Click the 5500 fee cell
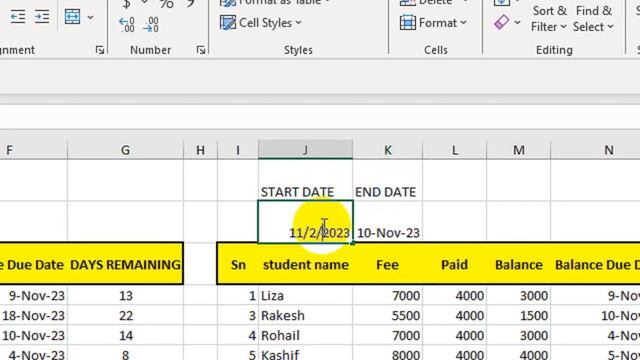Image resolution: width=640 pixels, height=360 pixels. [387, 315]
